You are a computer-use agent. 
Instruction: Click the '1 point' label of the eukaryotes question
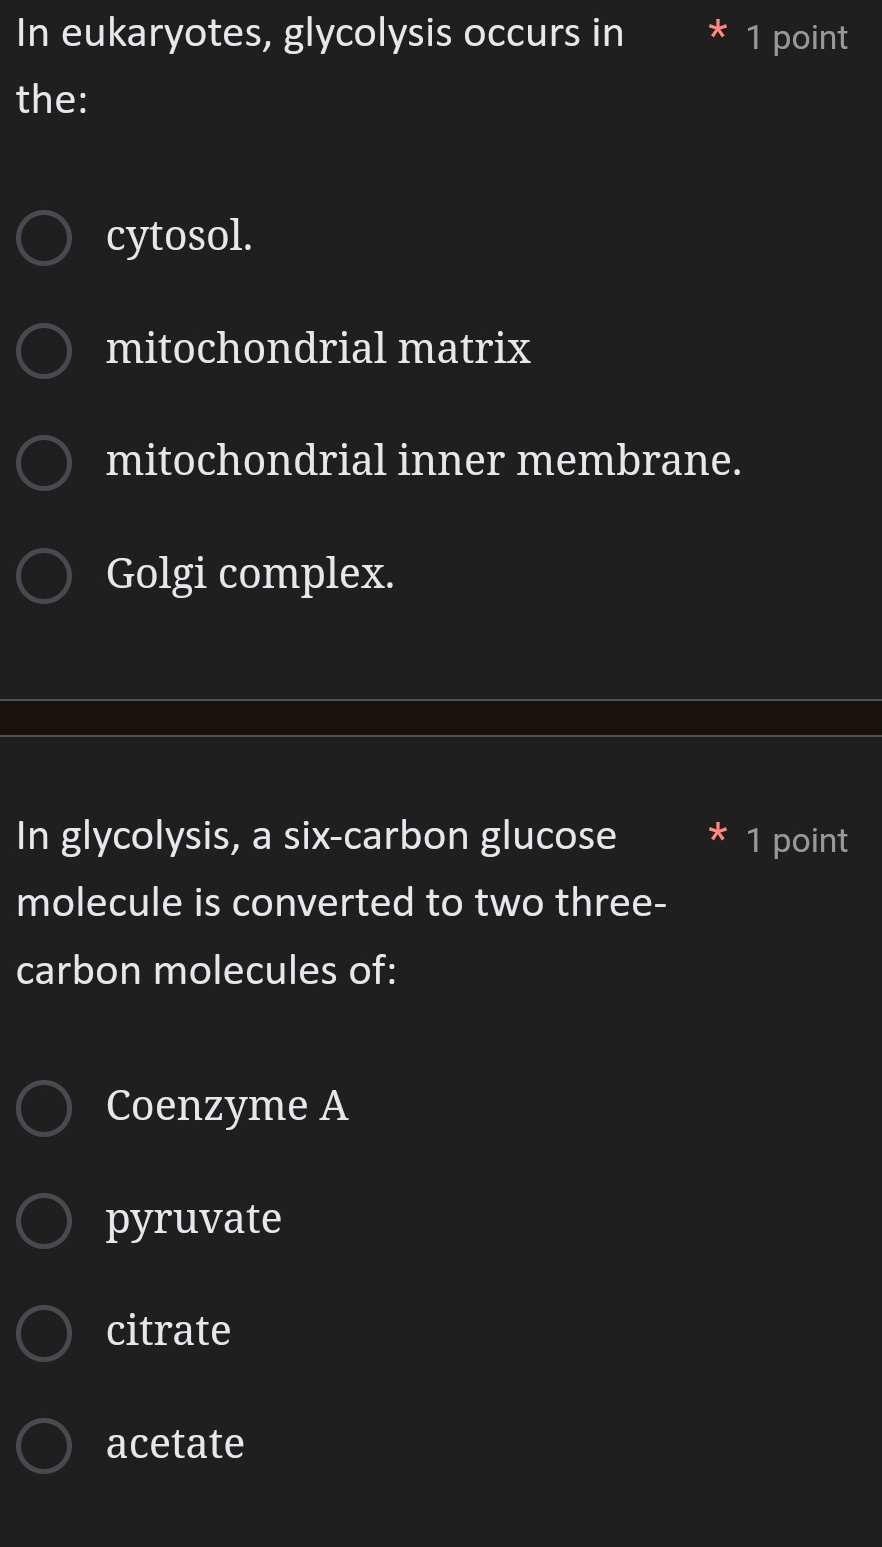click(797, 38)
